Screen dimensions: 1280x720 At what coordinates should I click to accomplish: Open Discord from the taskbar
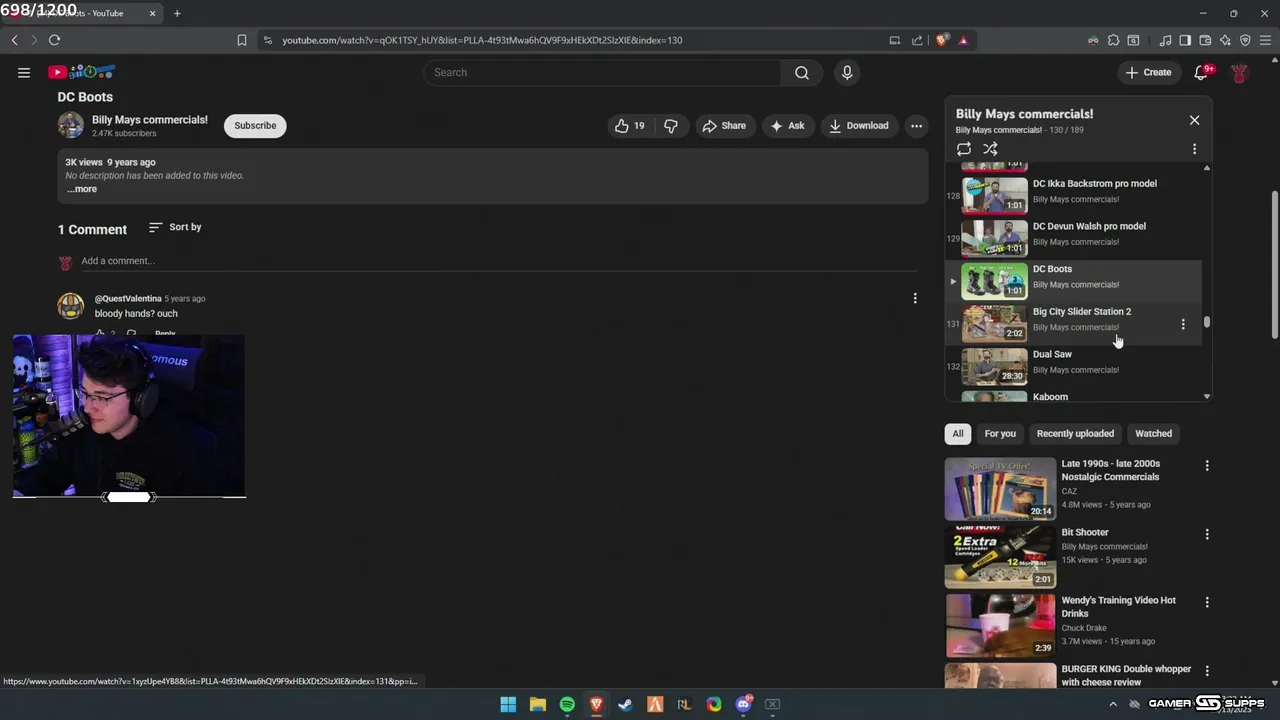[743, 704]
